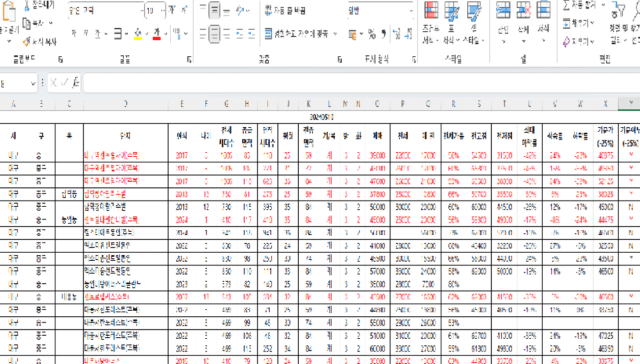Click the Format as Table icon
The height and width of the screenshot is (364, 640).
(x=452, y=11)
